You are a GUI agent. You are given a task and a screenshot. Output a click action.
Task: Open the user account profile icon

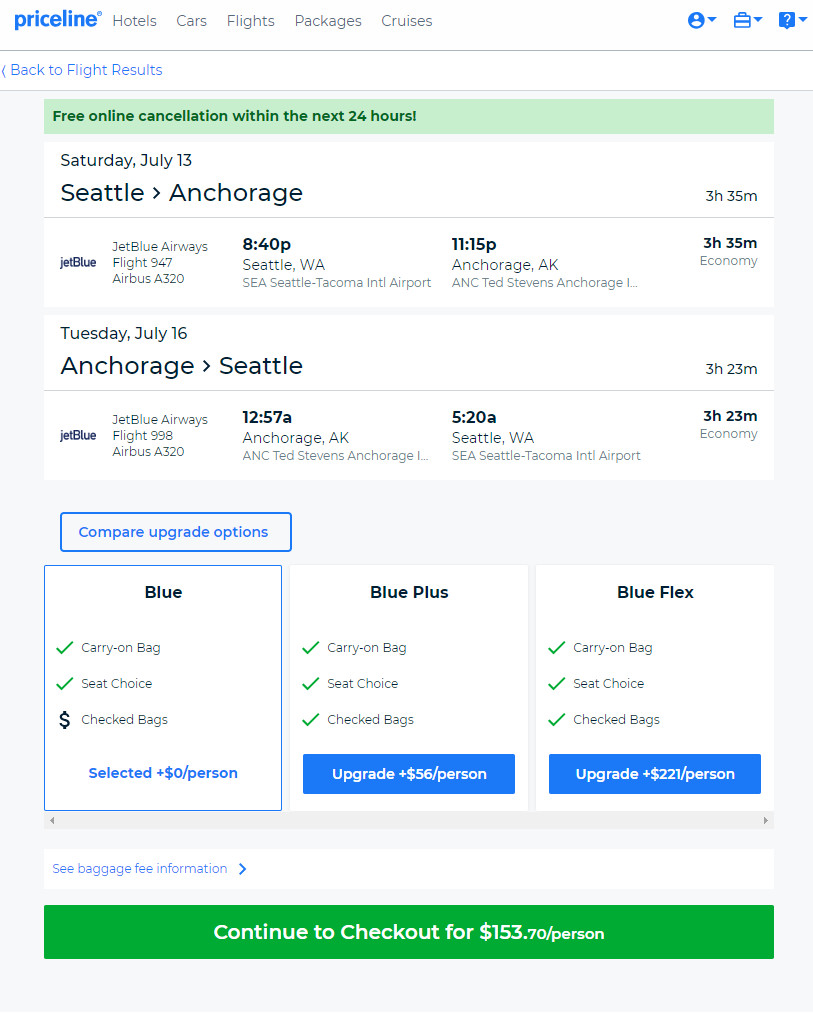coord(696,21)
